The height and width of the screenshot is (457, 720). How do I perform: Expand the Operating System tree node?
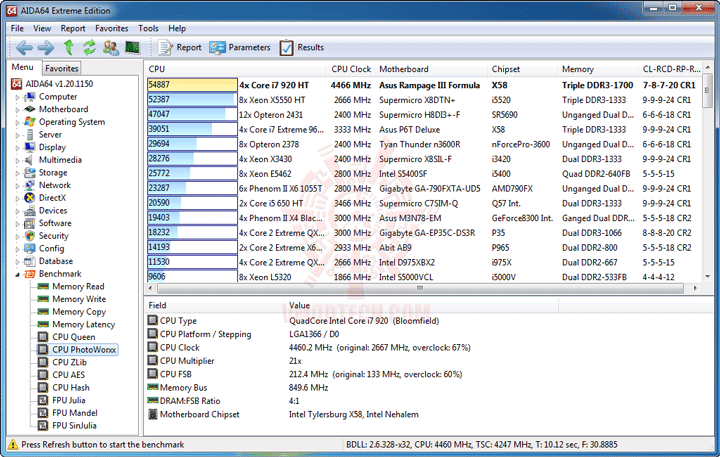(17, 123)
